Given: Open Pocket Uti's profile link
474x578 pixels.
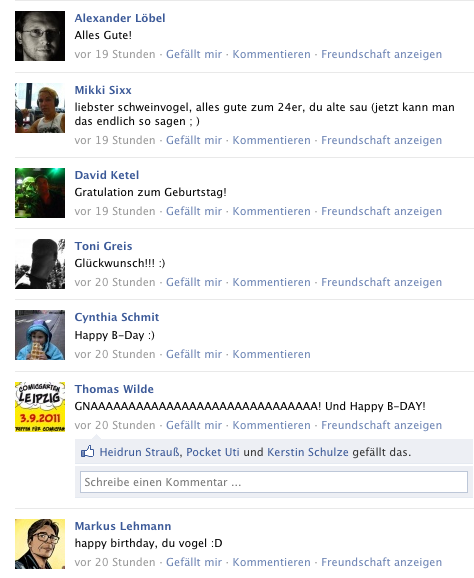Looking at the screenshot, I should coord(213,452).
